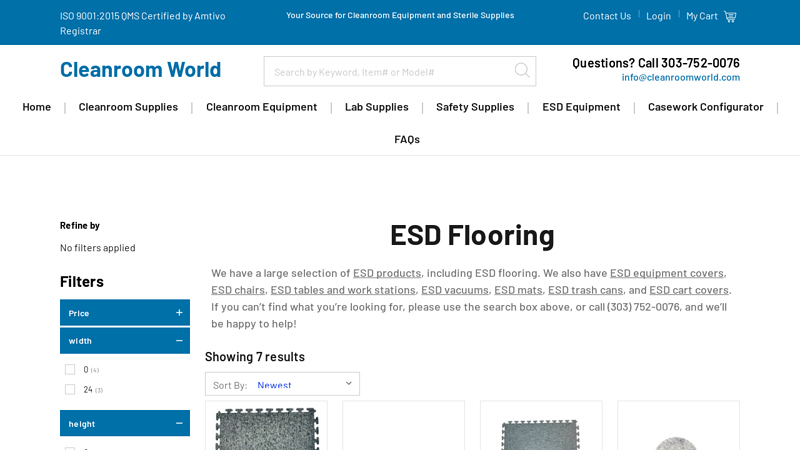Follow the ESD chairs link
Image resolution: width=800 pixels, height=450 pixels.
coord(238,290)
